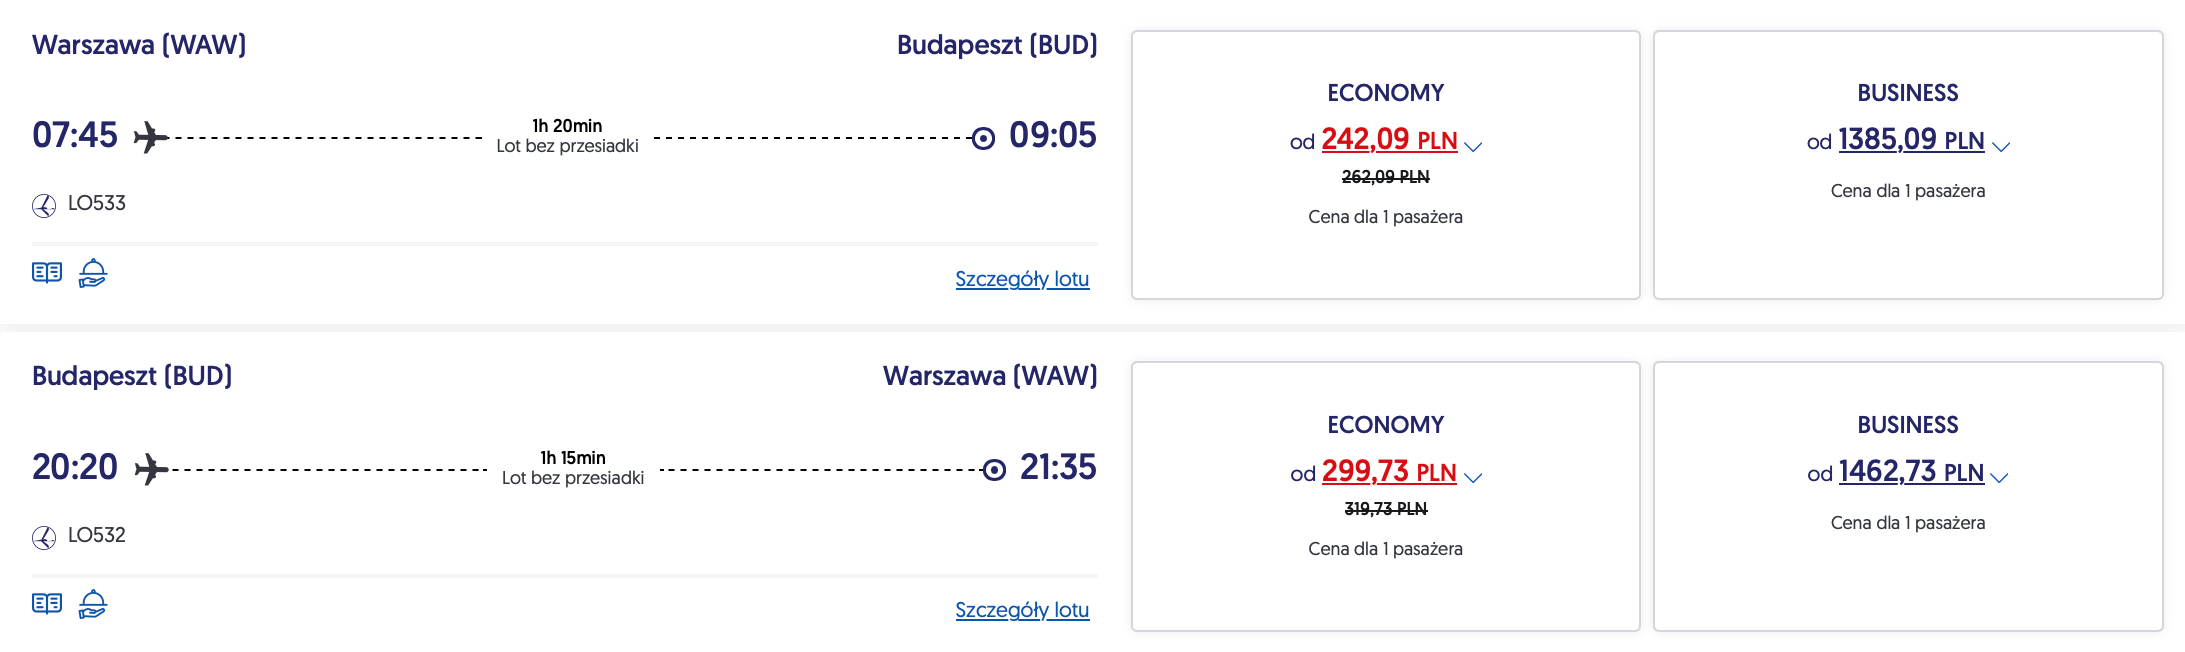2185x652 pixels.
Task: Expand the Business 1385,09 PLN fare chevron
Action: pyautogui.click(x=2001, y=146)
